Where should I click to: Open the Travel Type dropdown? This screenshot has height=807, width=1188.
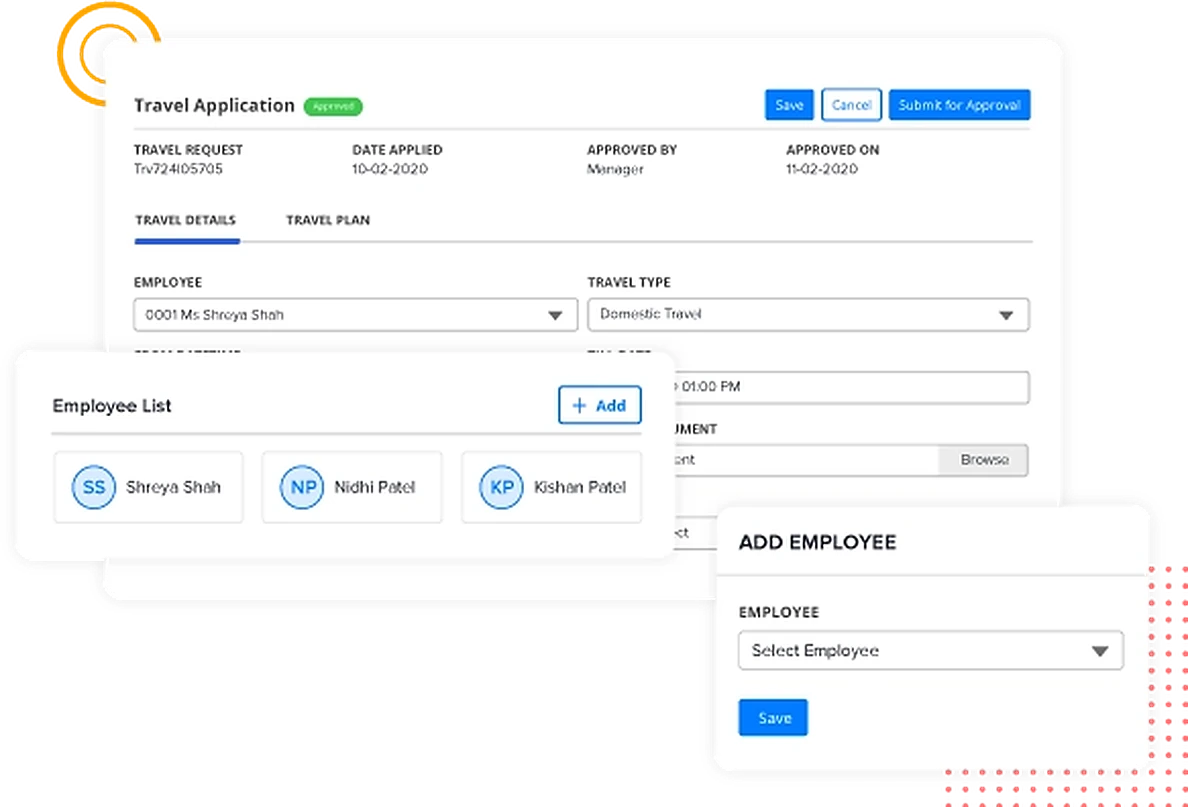(808, 314)
